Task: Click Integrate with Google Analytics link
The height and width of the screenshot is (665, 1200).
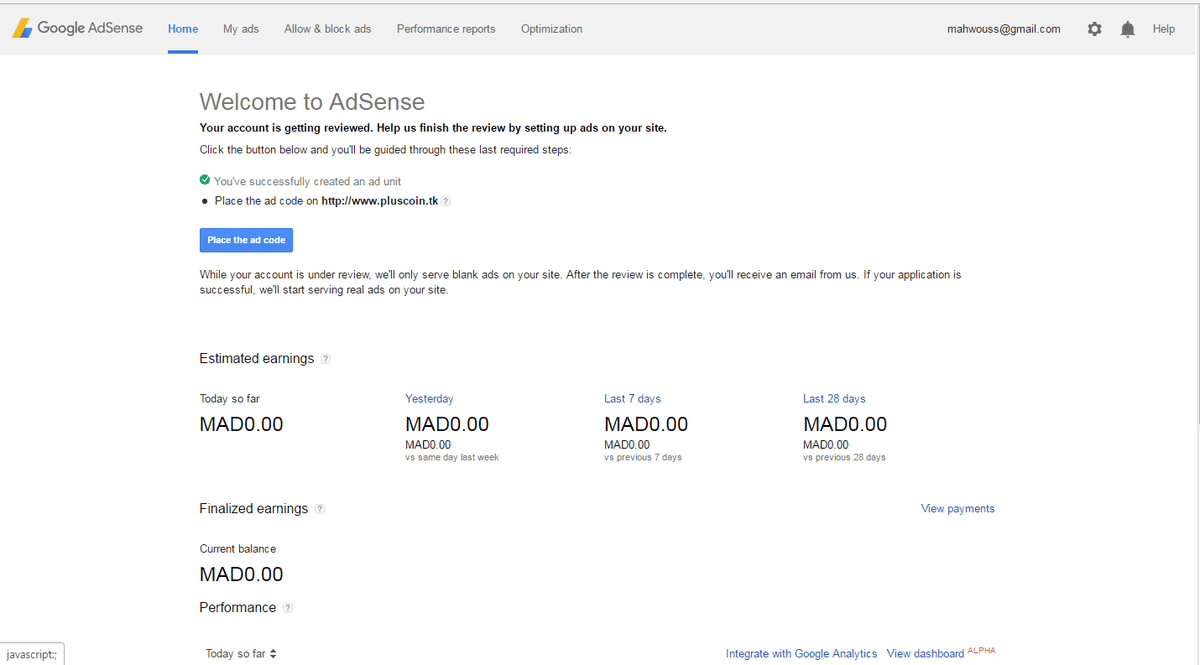Action: click(801, 654)
